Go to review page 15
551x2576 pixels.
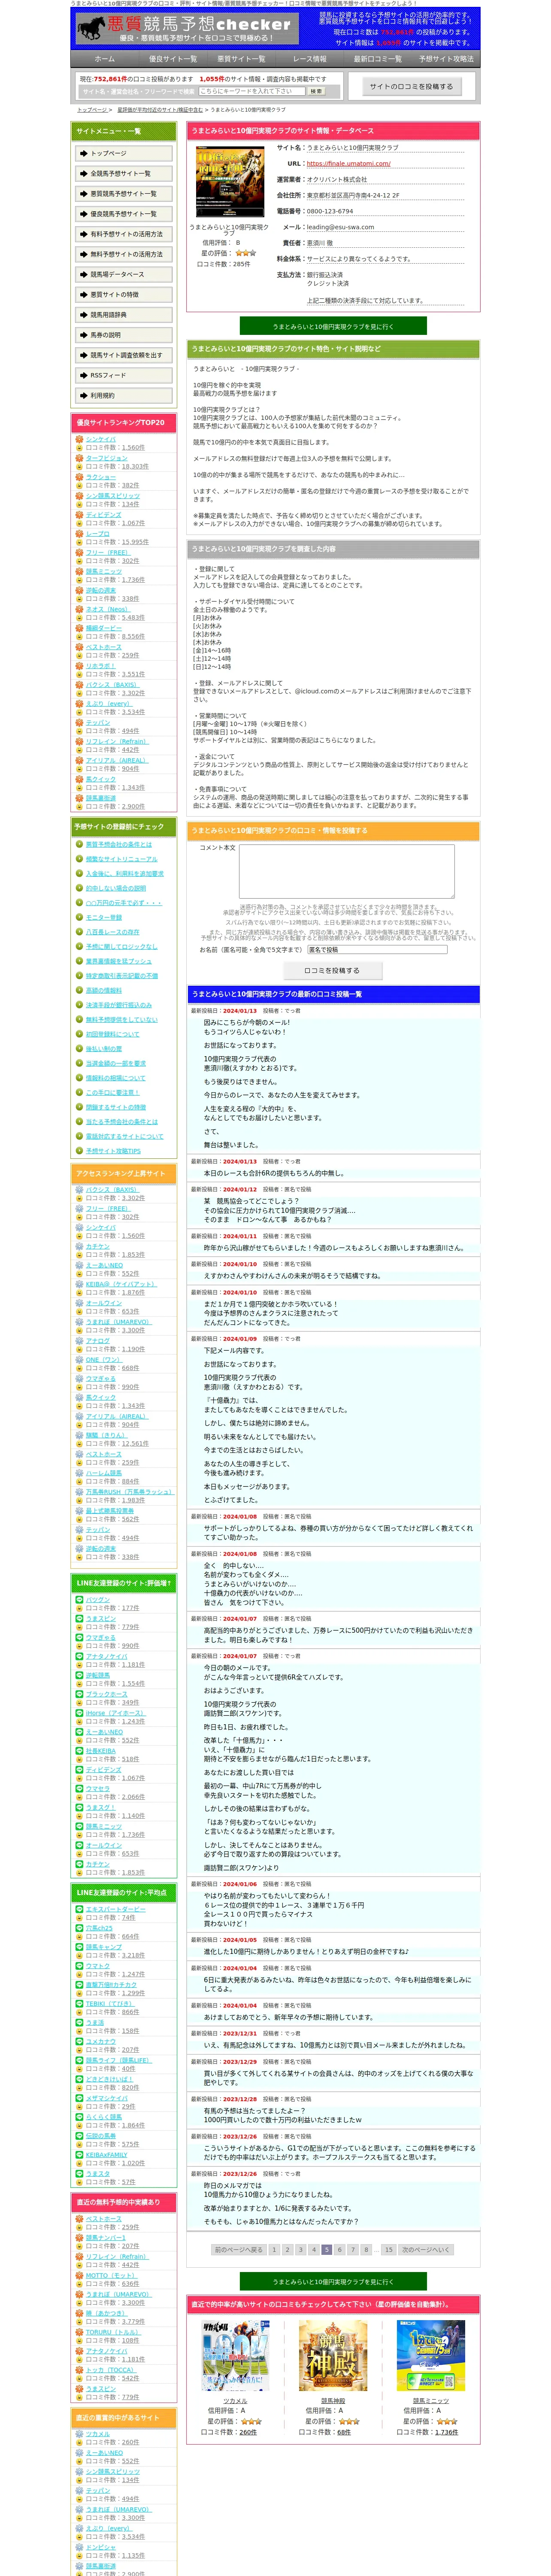pos(388,2250)
